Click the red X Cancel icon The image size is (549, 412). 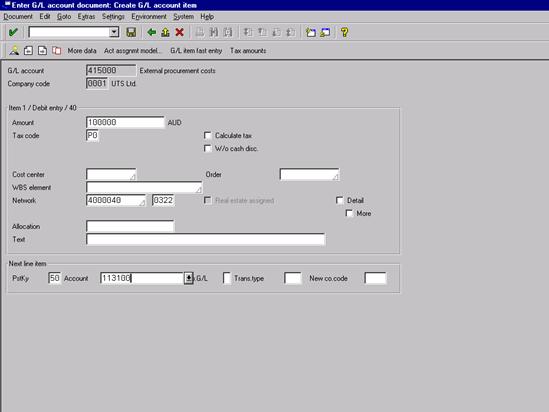180,32
